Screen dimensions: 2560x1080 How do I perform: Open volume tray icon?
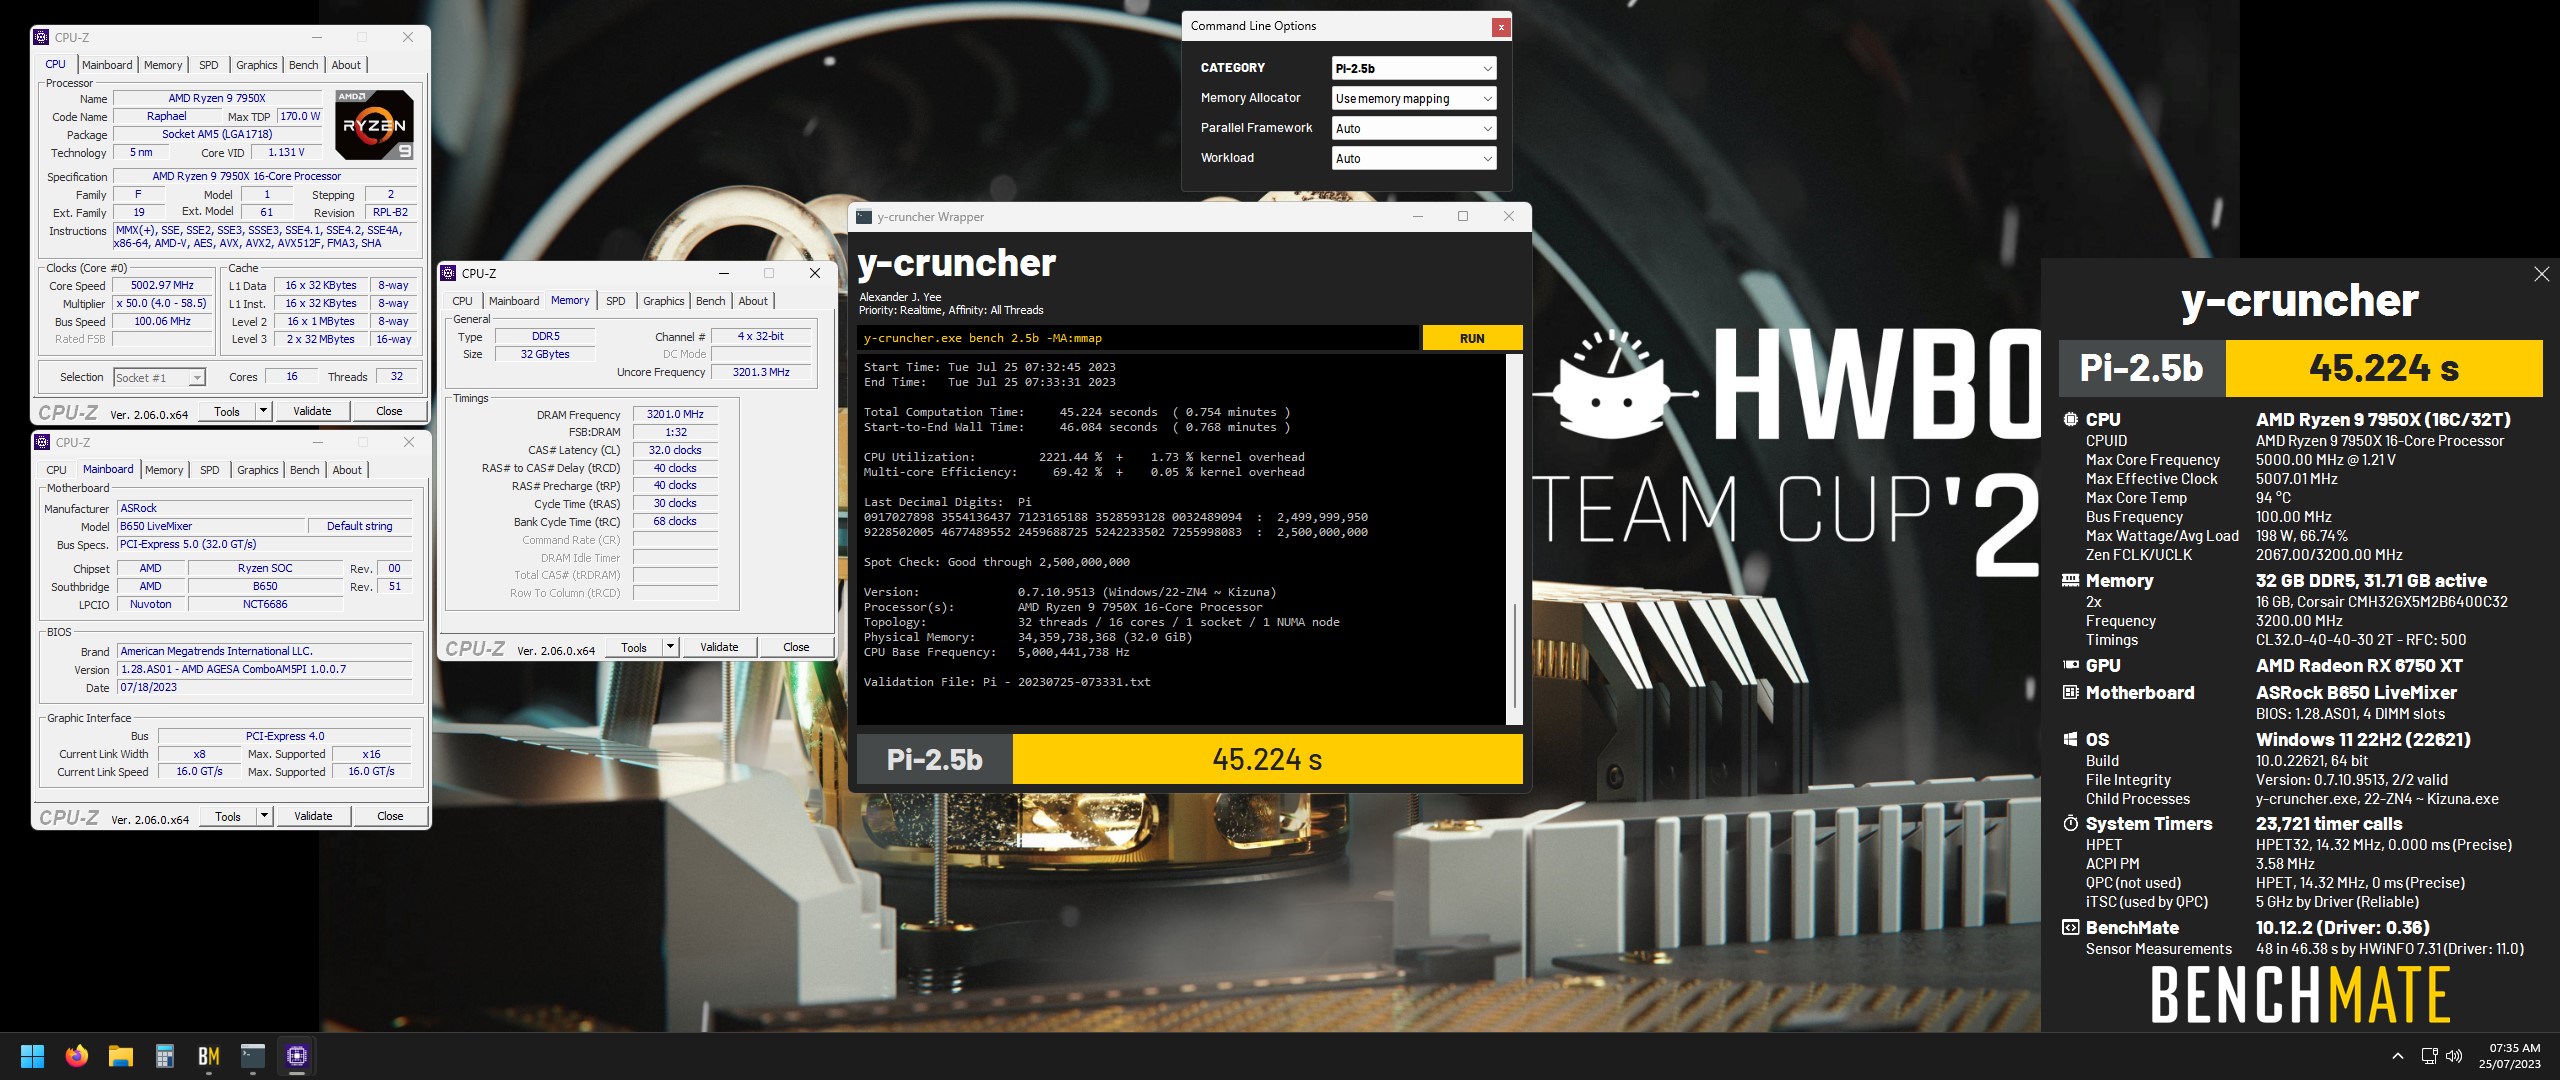(2454, 1056)
